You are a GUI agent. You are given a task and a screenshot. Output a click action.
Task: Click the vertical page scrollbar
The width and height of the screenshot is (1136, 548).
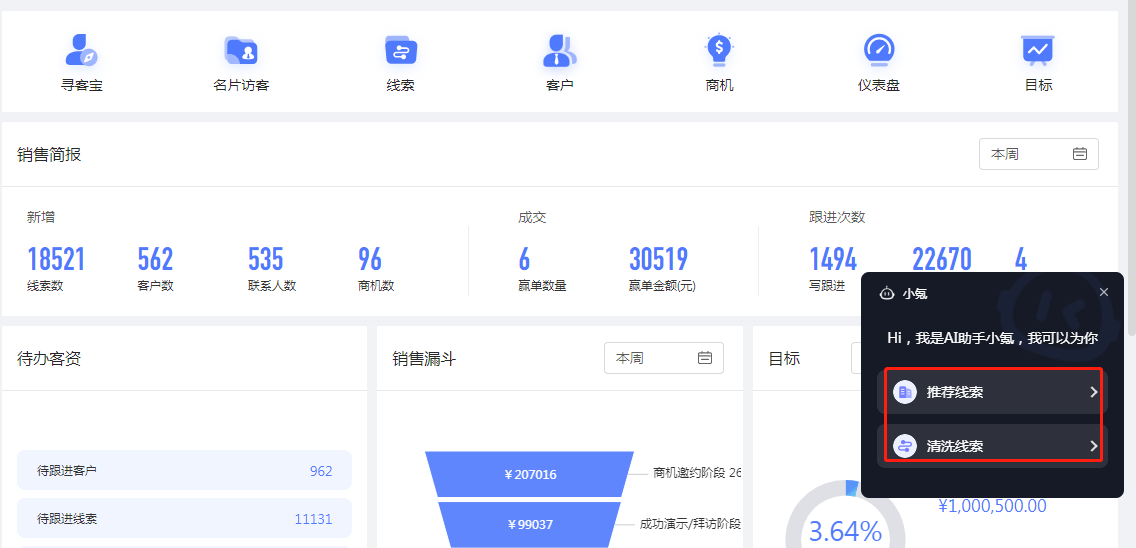pos(1131,167)
